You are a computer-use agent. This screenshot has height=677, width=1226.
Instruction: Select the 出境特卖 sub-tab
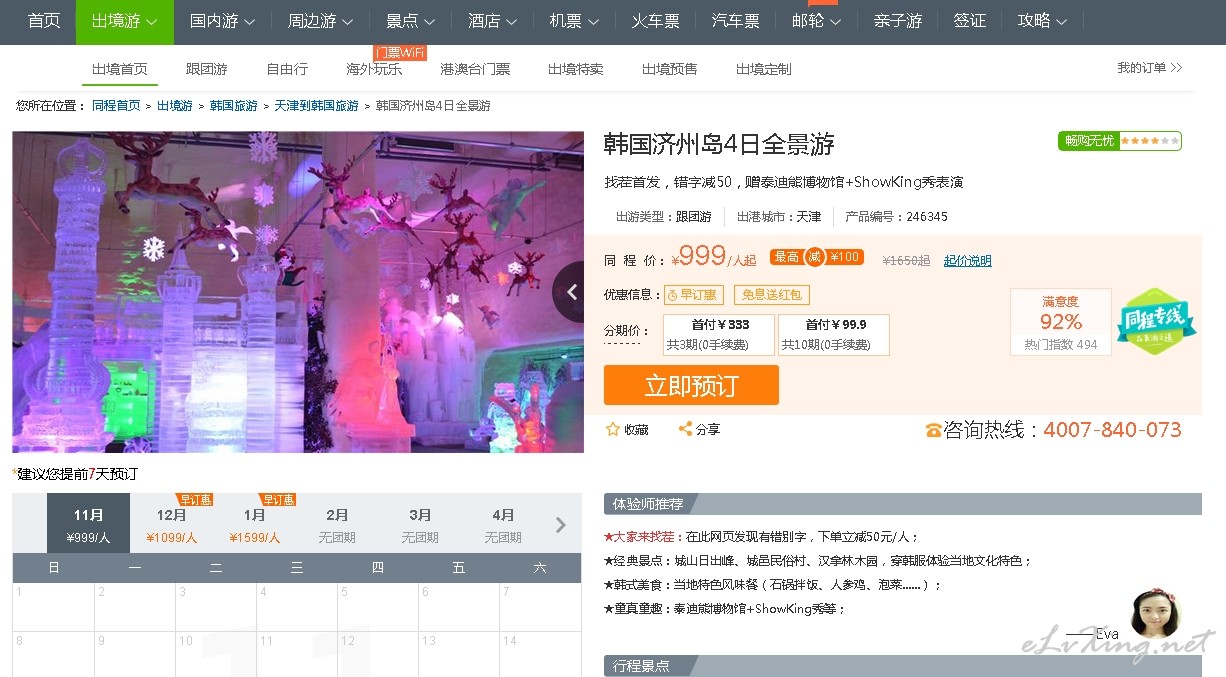pos(576,69)
